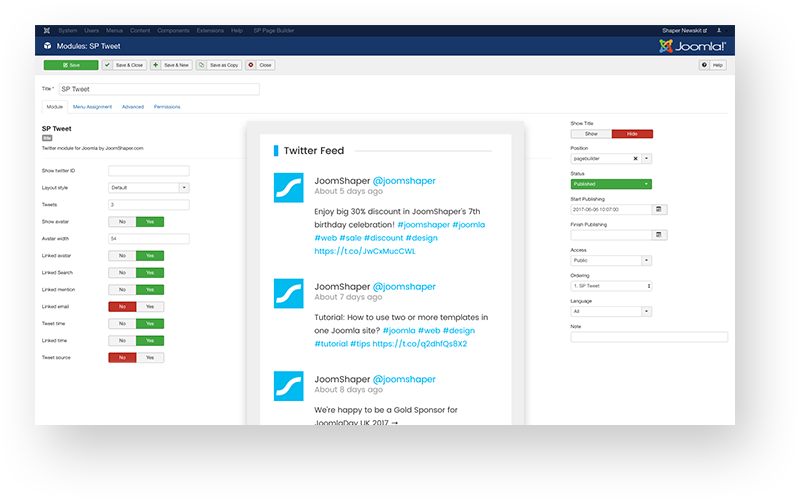Screen dimensions: 798x498
Task: Open the Layout style dropdown
Action: 149,188
